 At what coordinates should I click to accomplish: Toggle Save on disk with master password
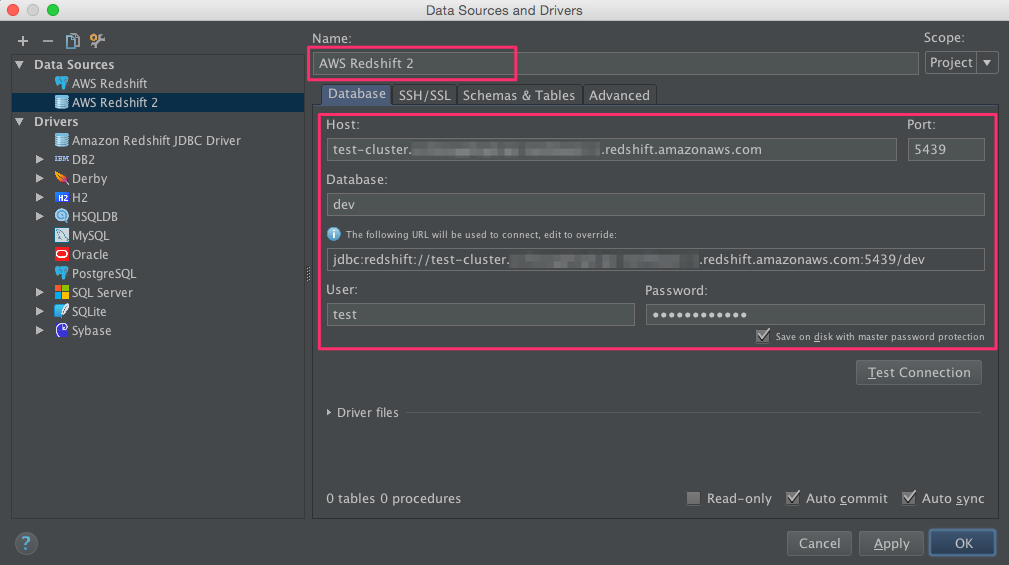tap(763, 337)
